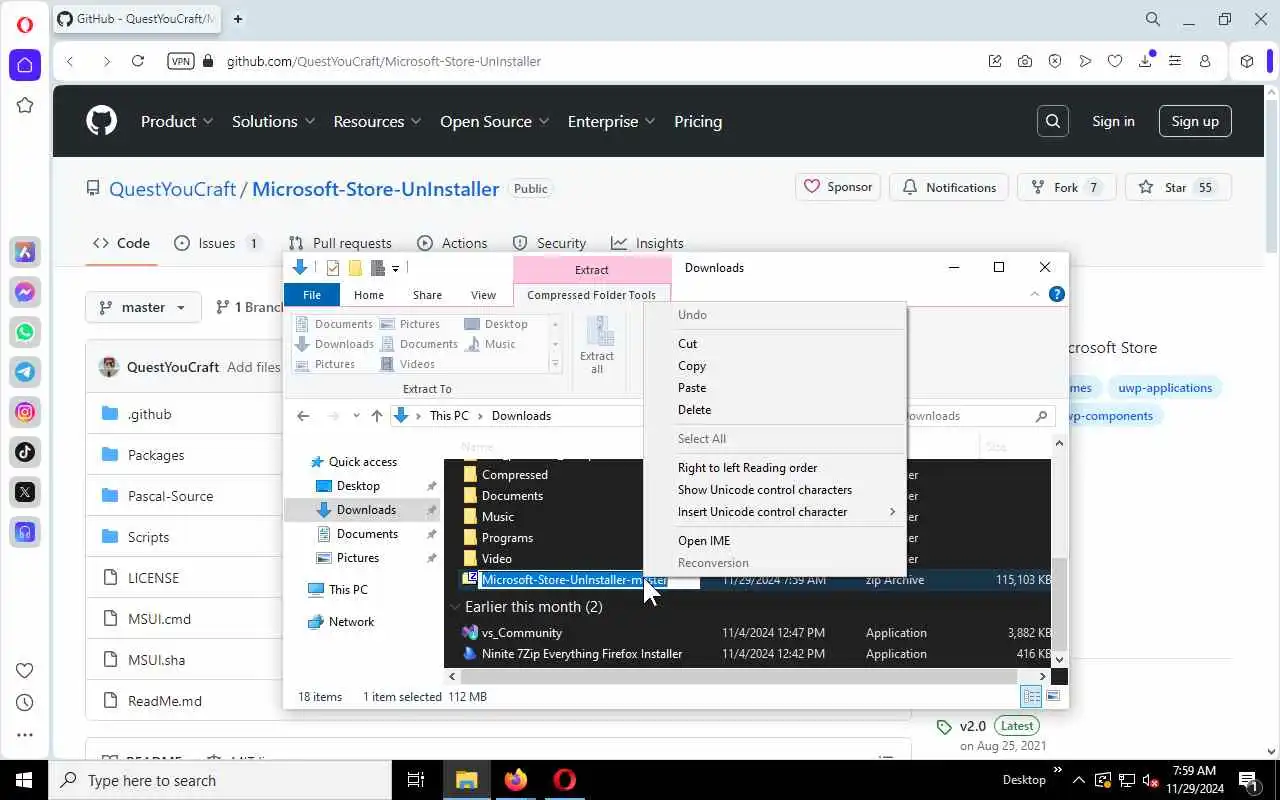Expand the Enterprise menu

coord(611,121)
